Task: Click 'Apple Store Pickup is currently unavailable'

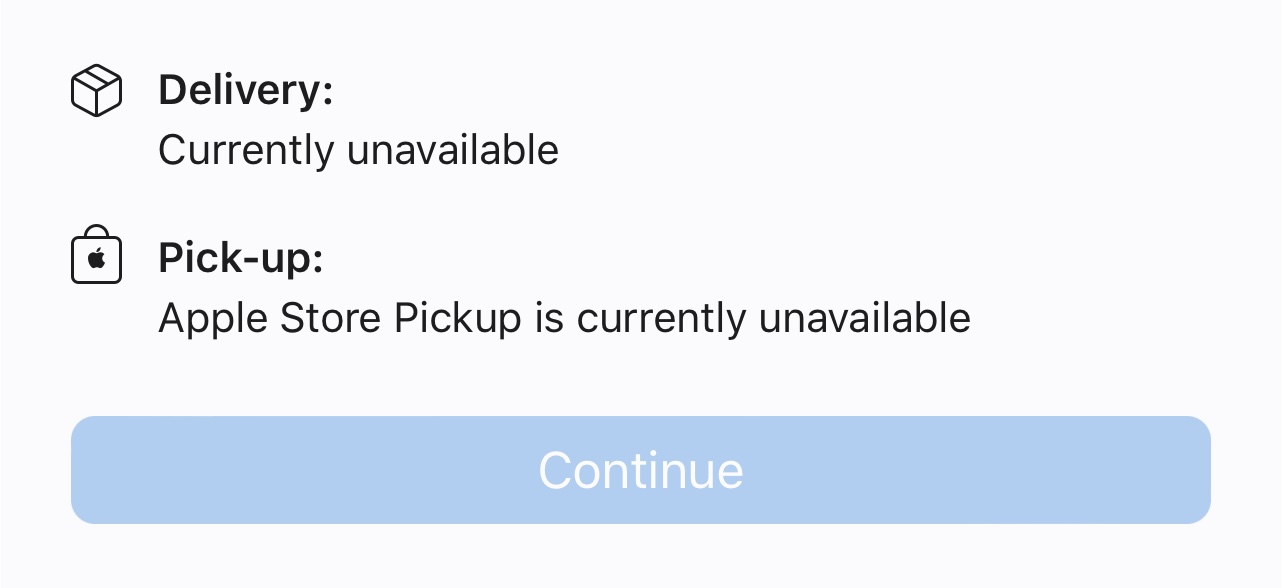Action: point(564,319)
